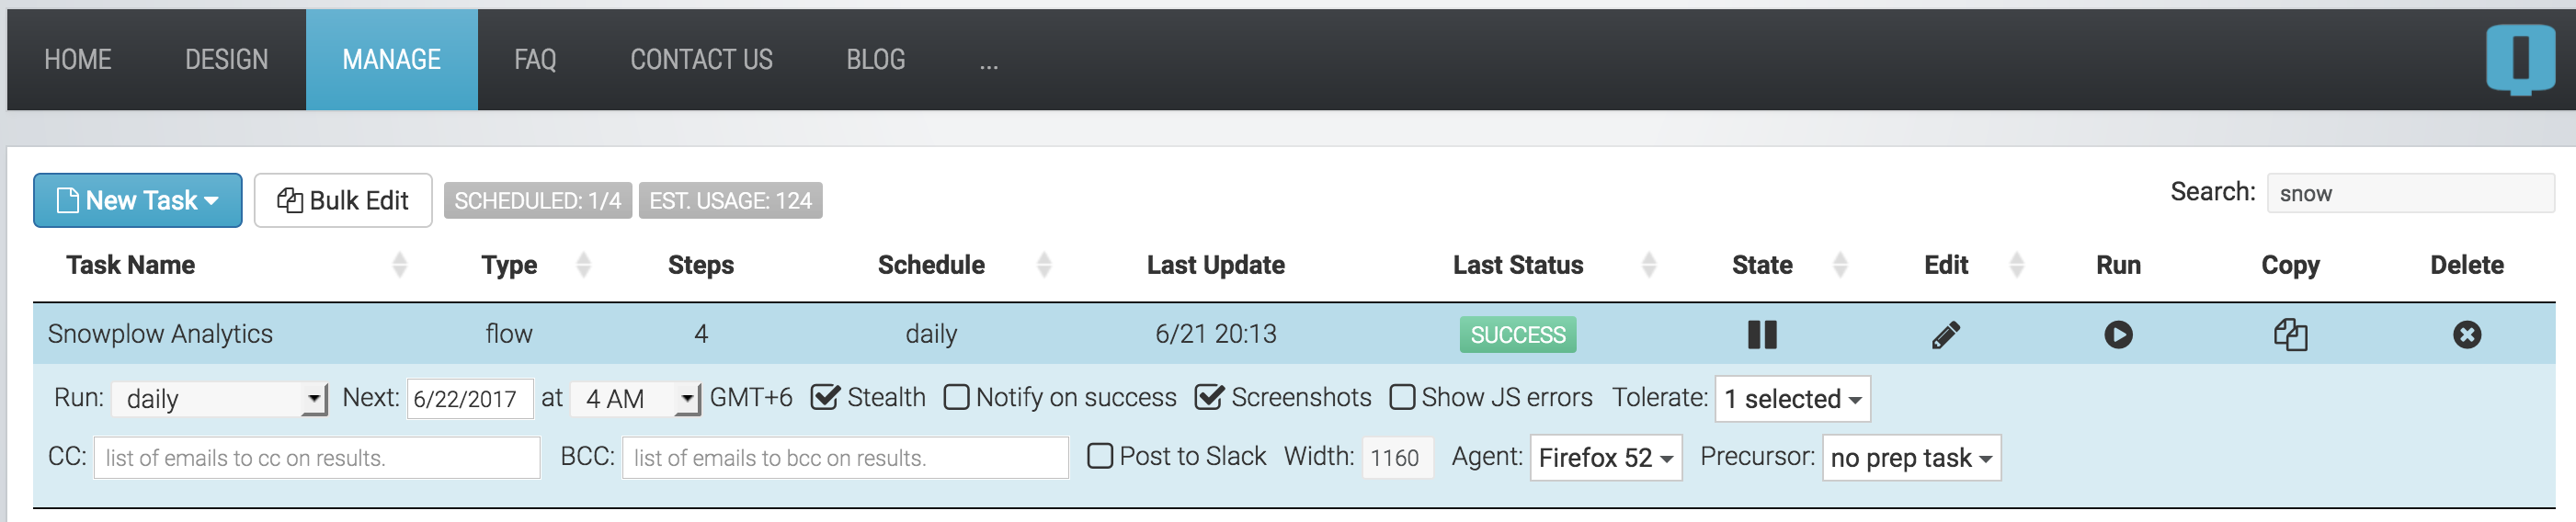Open the Run frequency daily dropdown
The image size is (2576, 522).
[220, 399]
